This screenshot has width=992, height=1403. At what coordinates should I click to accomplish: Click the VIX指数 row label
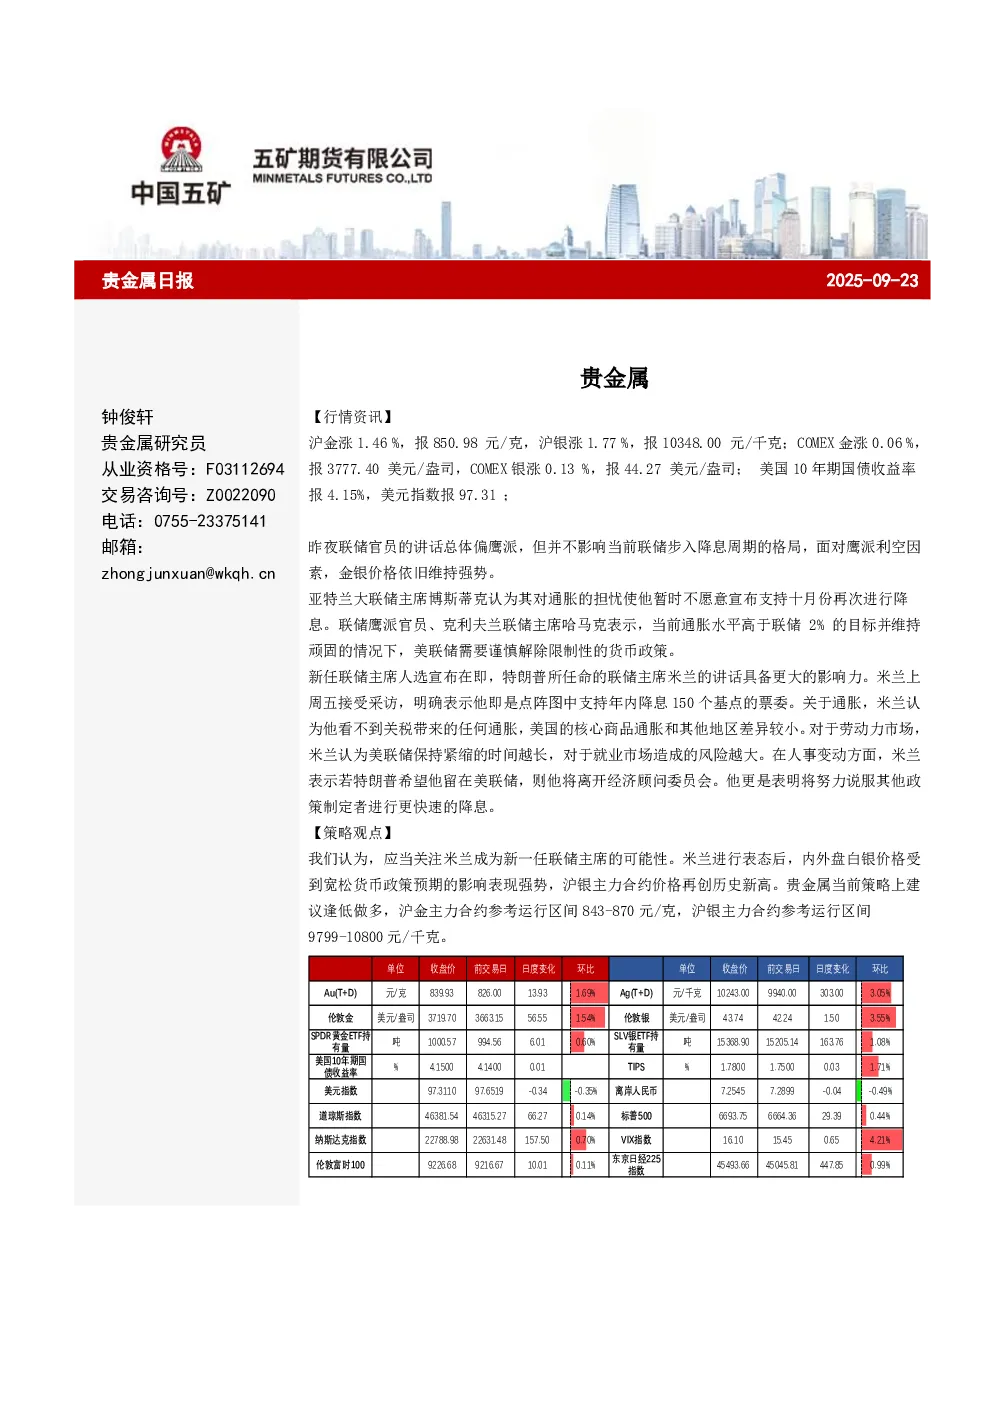[x=636, y=1140]
